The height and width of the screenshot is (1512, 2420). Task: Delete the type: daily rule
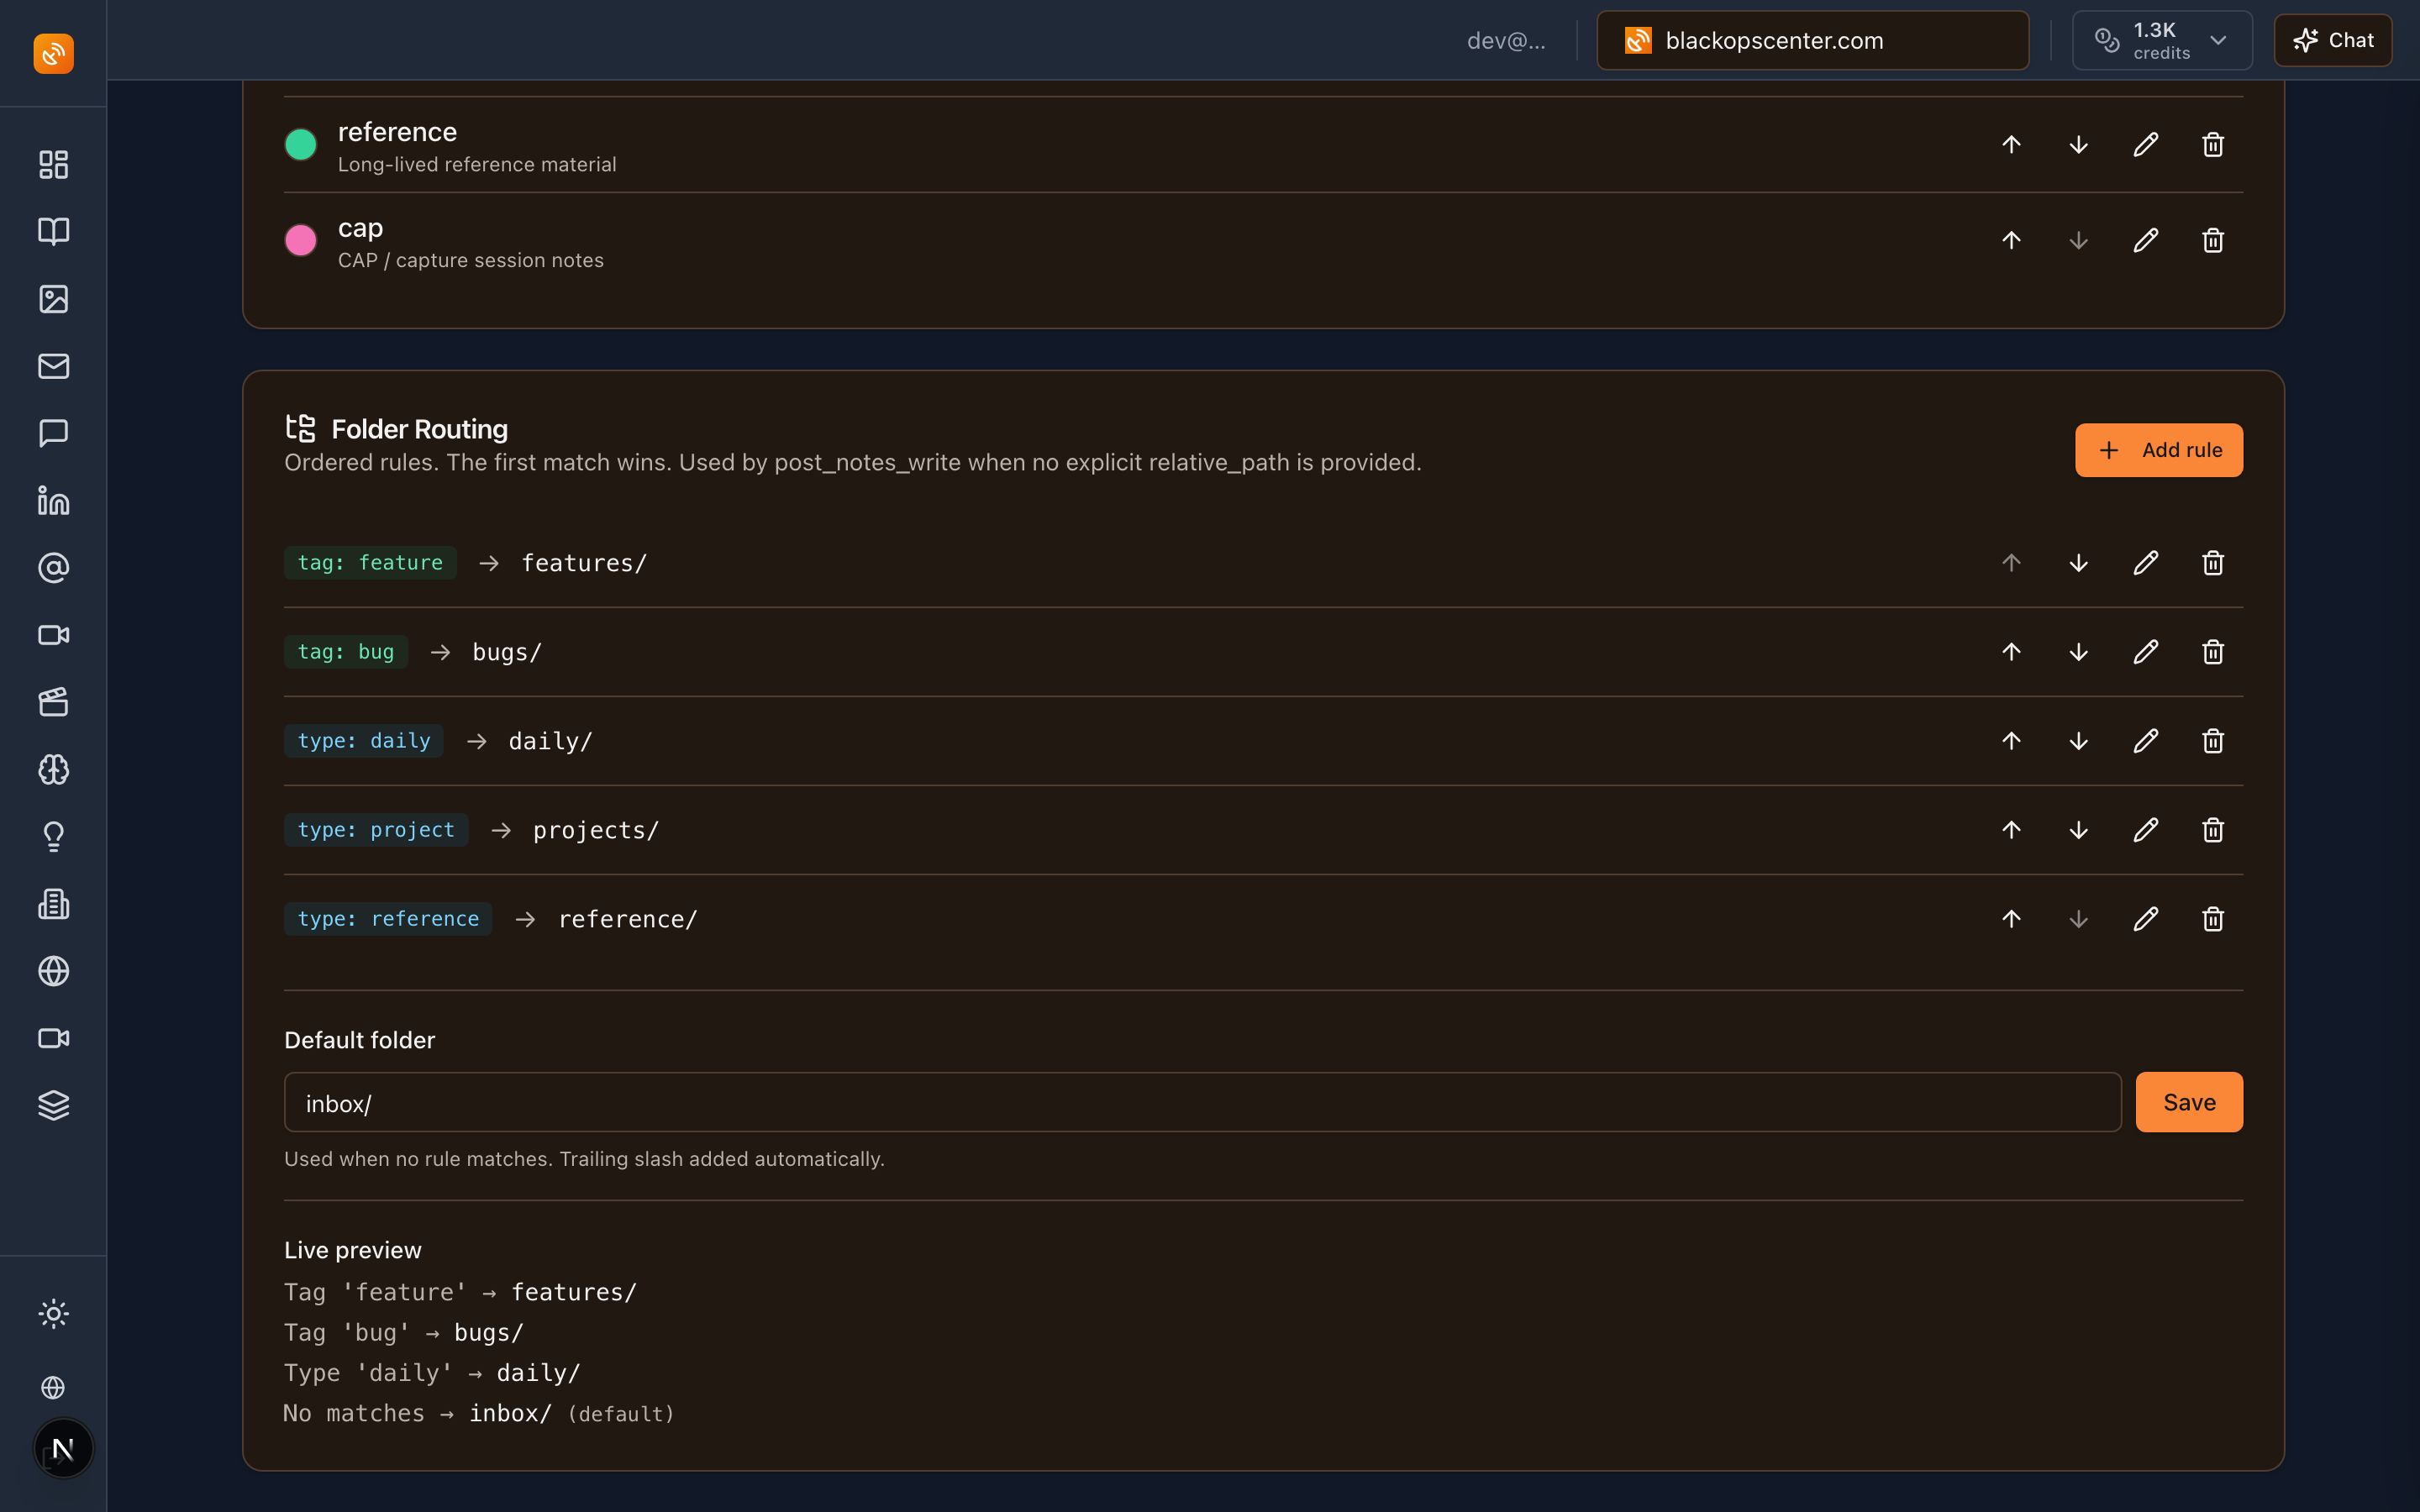point(2212,741)
